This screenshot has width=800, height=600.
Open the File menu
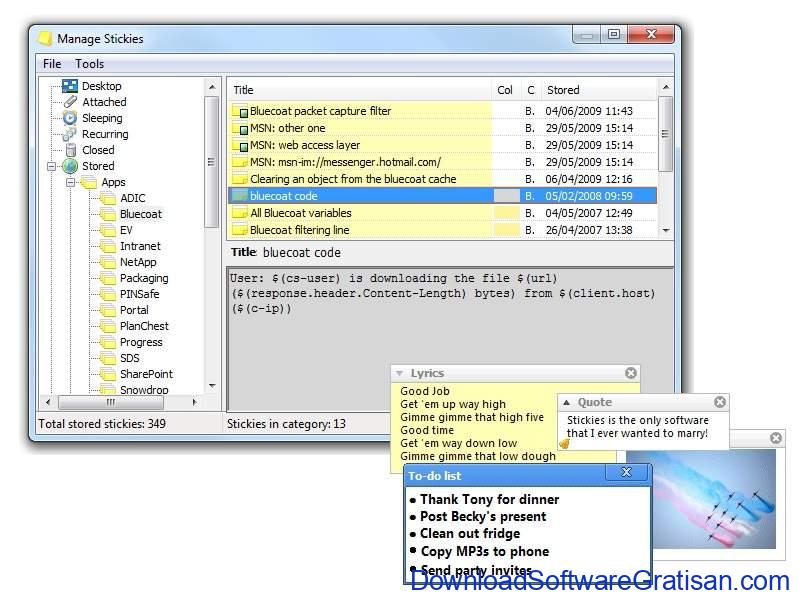tap(52, 64)
